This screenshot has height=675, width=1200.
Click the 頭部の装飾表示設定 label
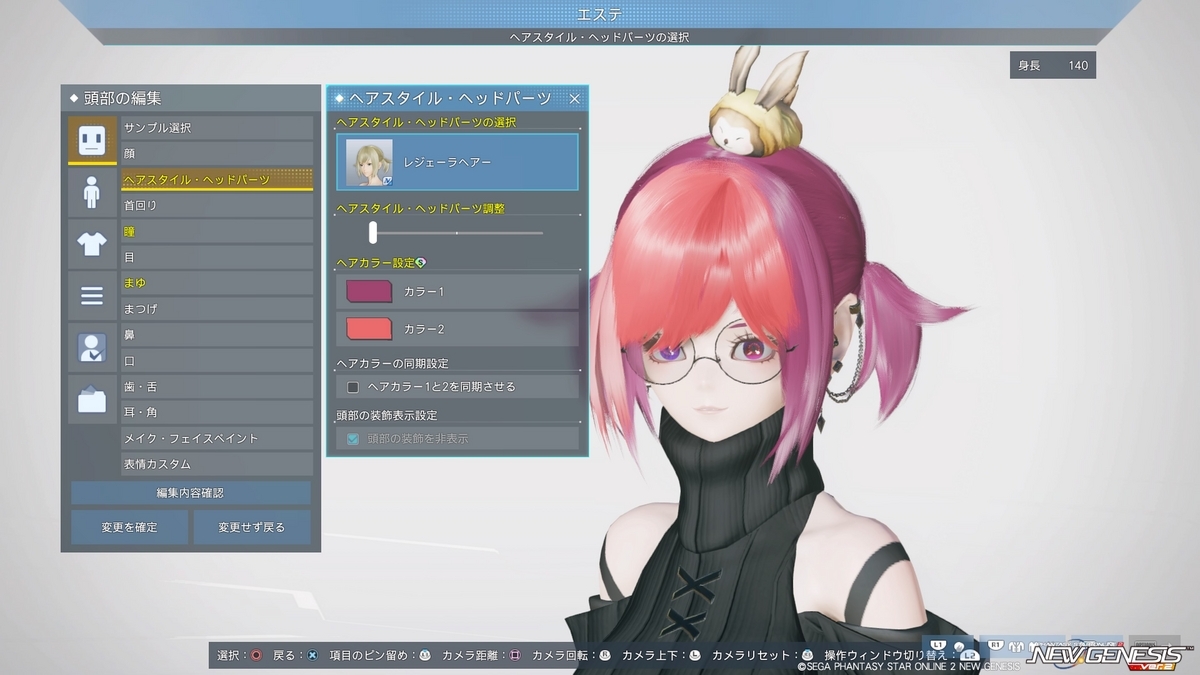click(x=387, y=415)
